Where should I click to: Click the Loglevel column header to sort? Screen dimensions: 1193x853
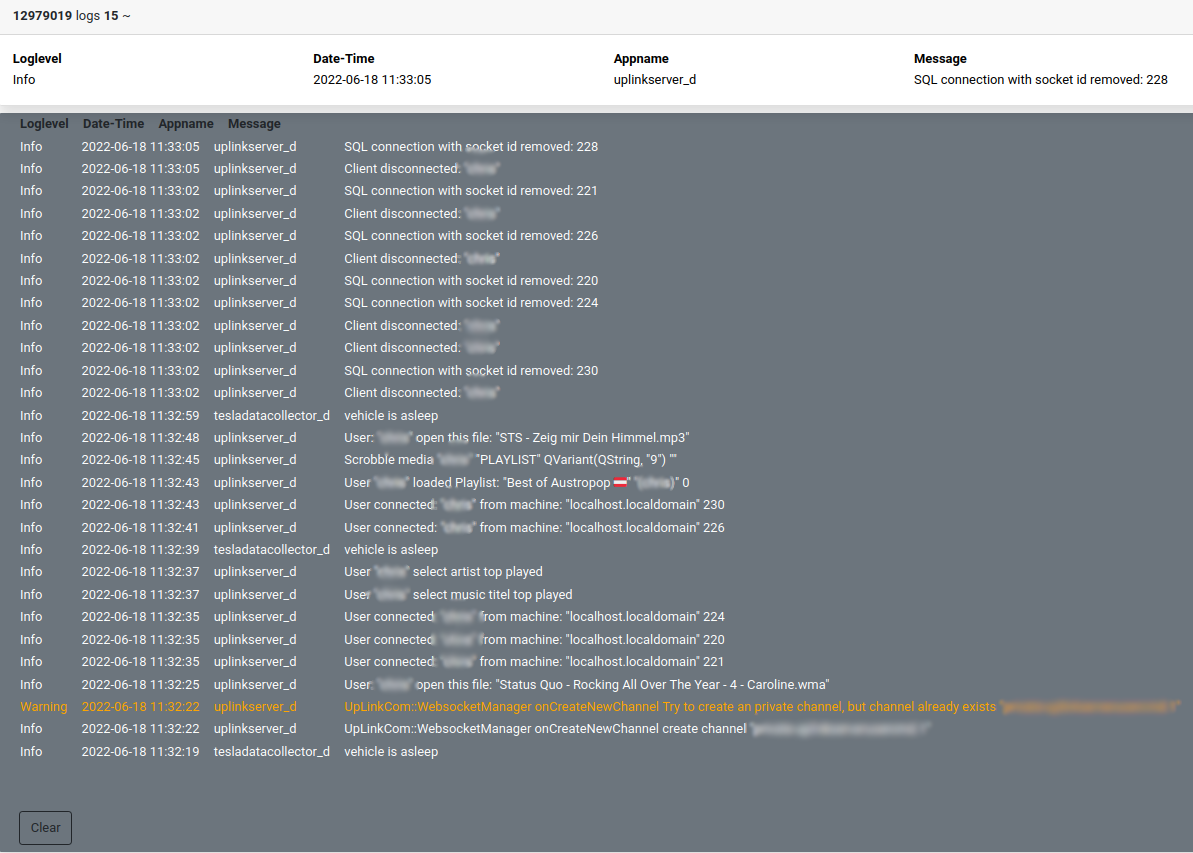point(44,123)
